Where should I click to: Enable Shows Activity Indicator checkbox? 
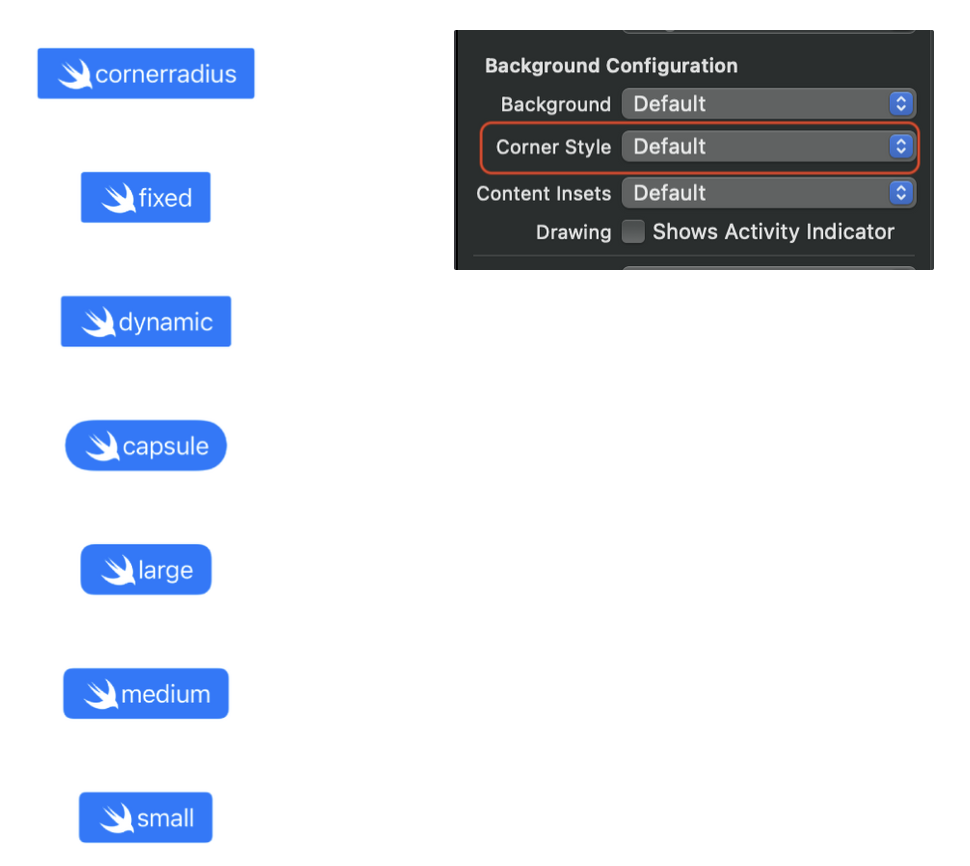633,232
